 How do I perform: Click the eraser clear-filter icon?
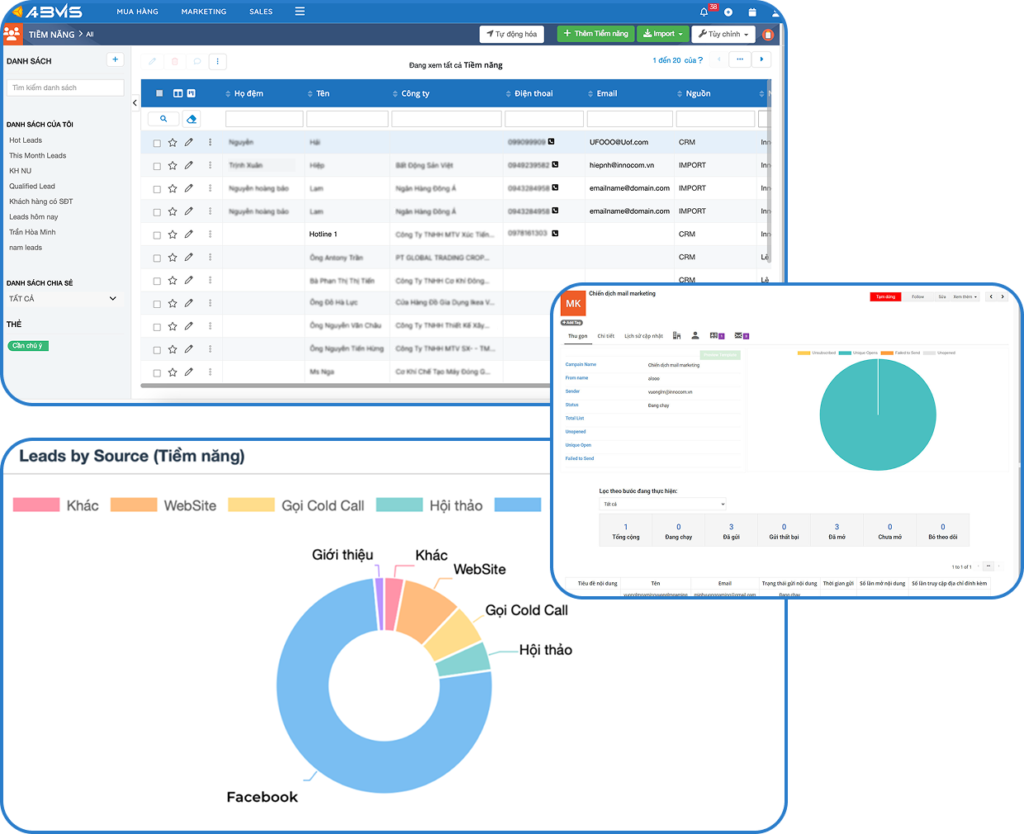coord(193,119)
